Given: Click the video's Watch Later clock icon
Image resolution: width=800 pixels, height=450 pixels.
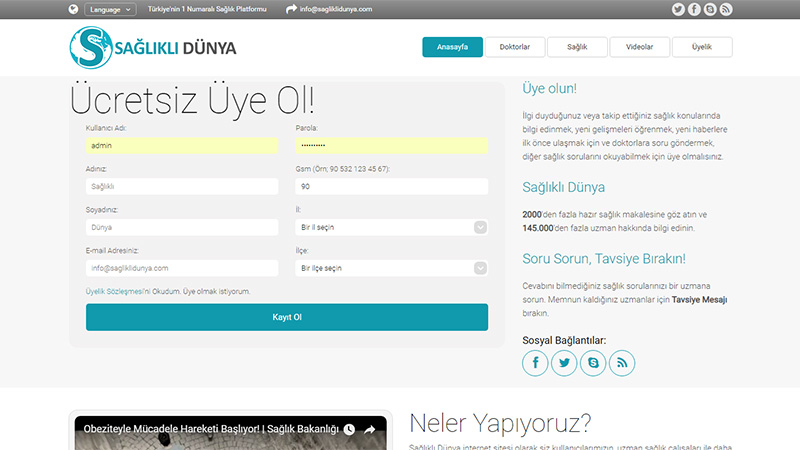Looking at the screenshot, I should (349, 430).
